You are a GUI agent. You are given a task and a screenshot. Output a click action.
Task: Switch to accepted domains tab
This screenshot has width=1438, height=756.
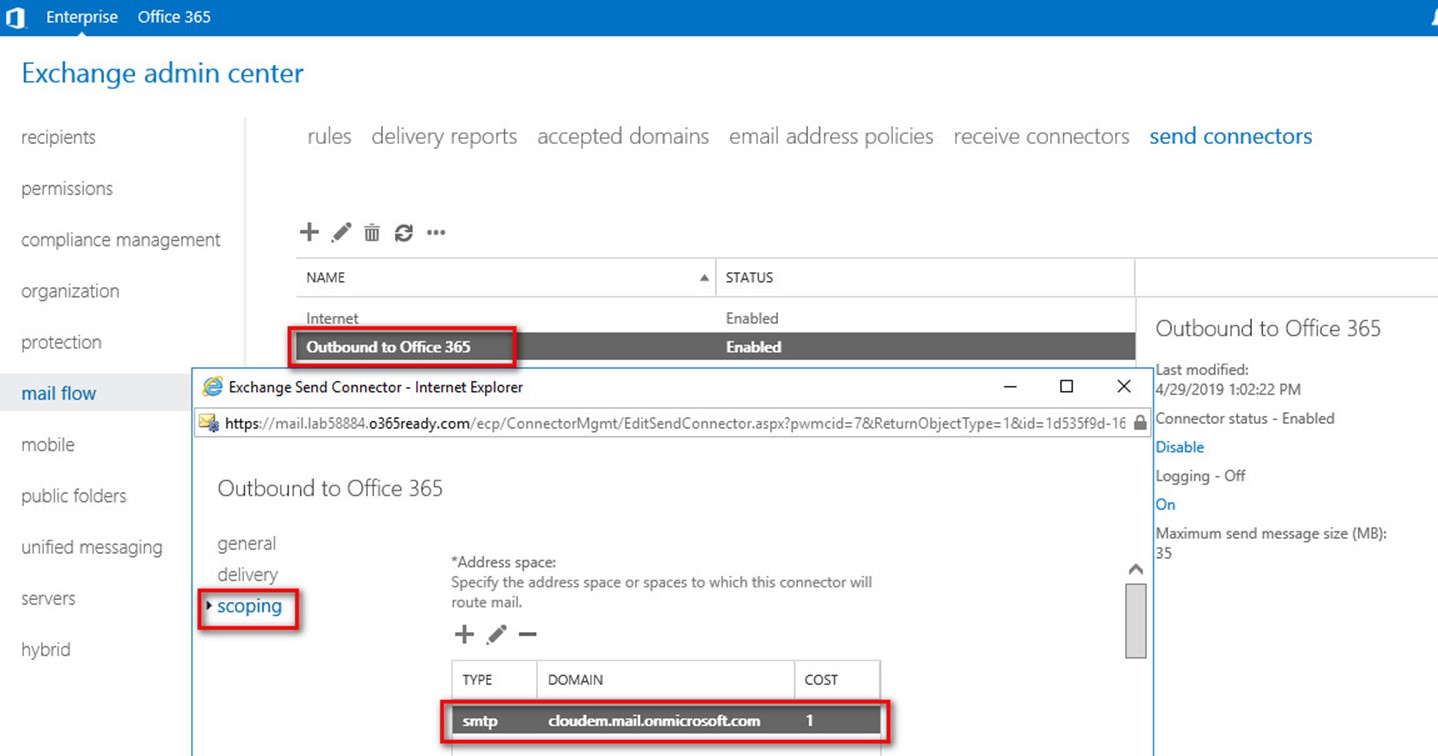[623, 136]
